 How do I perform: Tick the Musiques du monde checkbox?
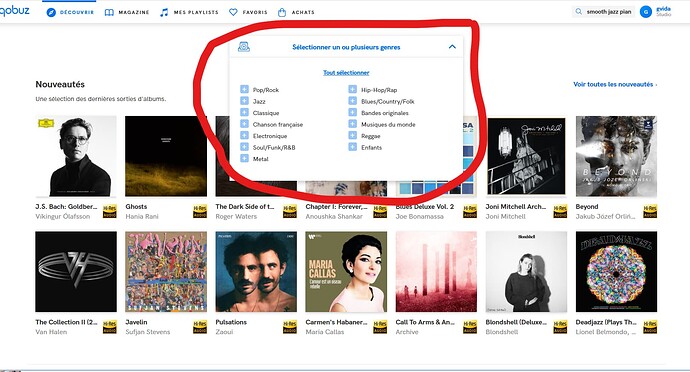[x=352, y=124]
